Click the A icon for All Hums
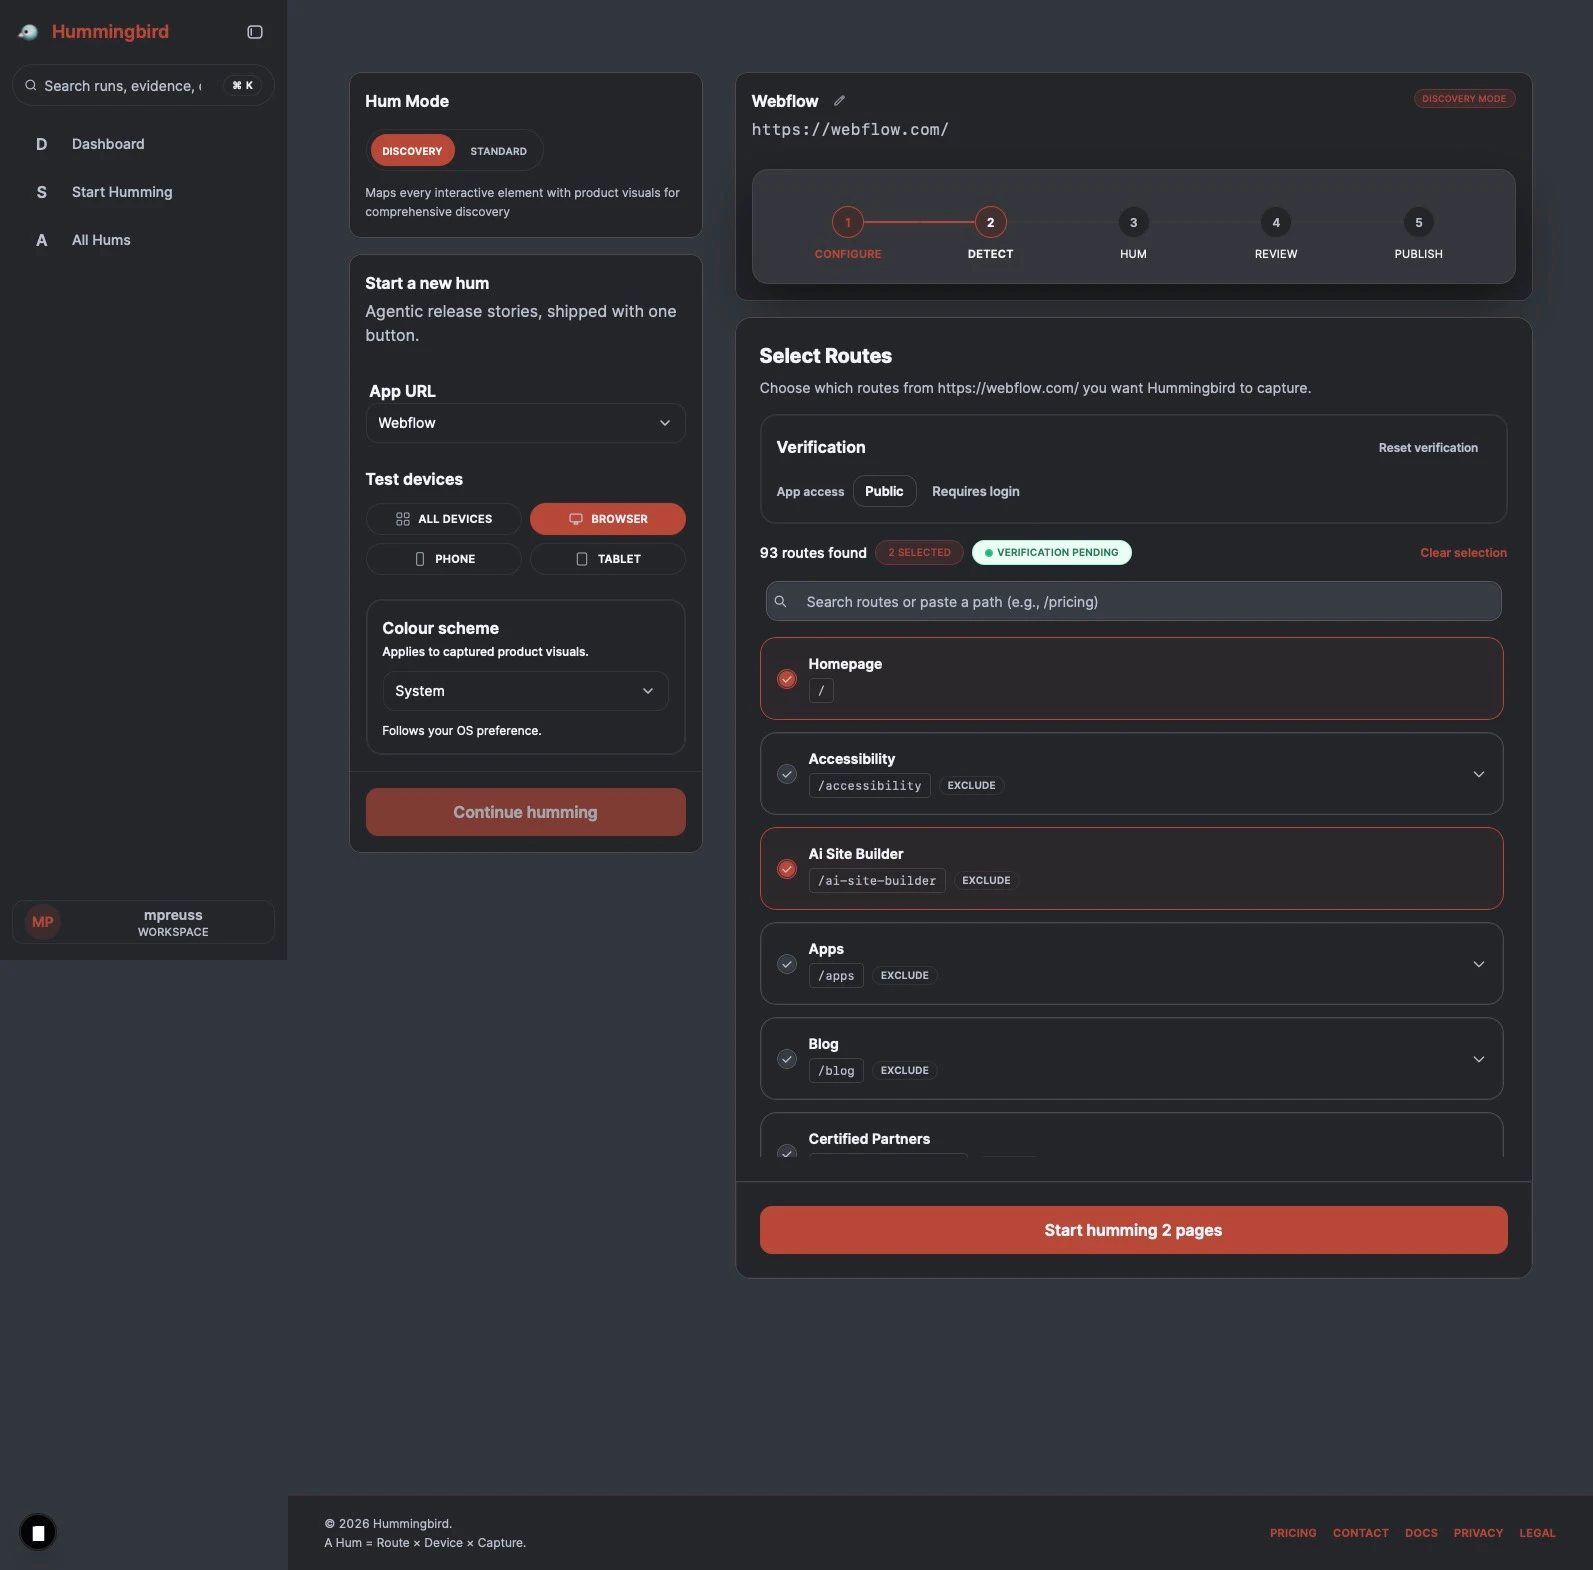This screenshot has height=1570, width=1593. tap(41, 240)
